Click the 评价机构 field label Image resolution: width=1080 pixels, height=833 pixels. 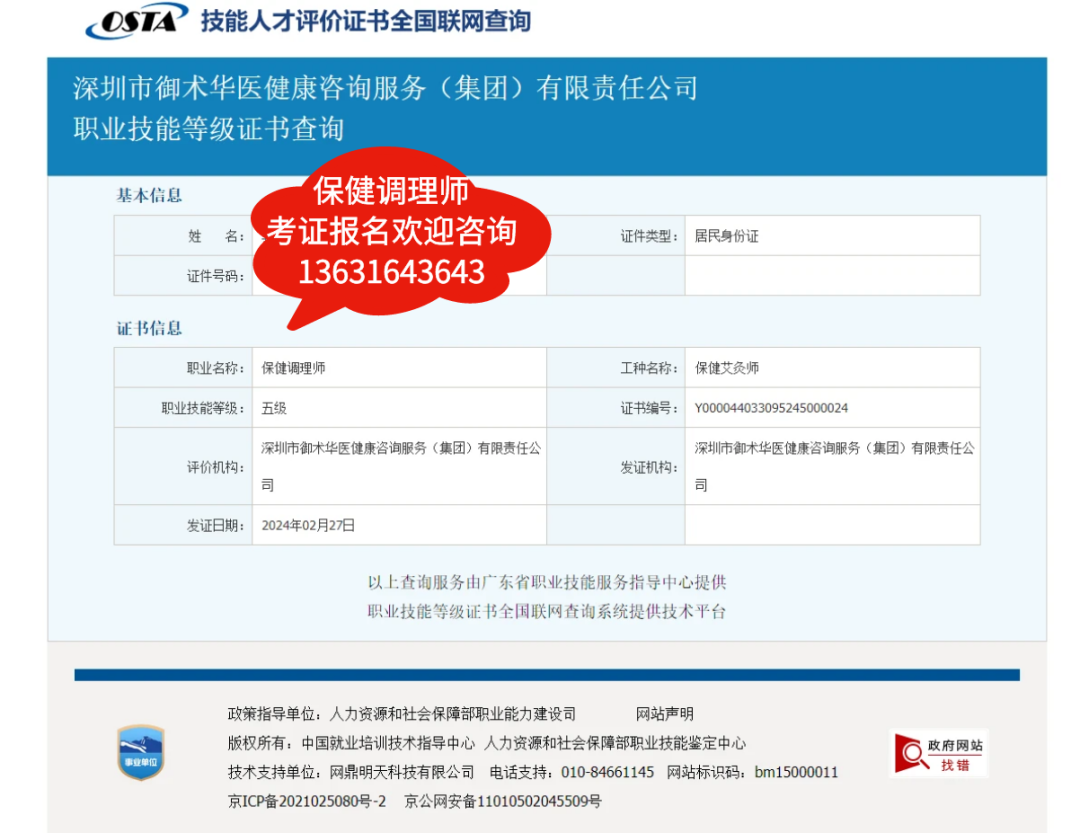(x=215, y=467)
